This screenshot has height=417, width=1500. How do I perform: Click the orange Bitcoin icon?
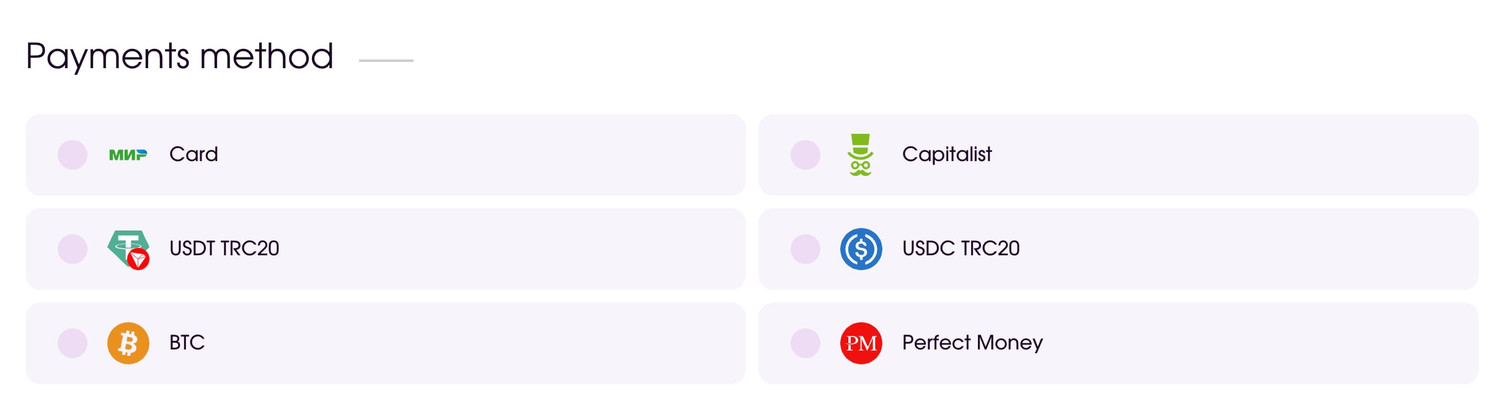pyautogui.click(x=128, y=343)
